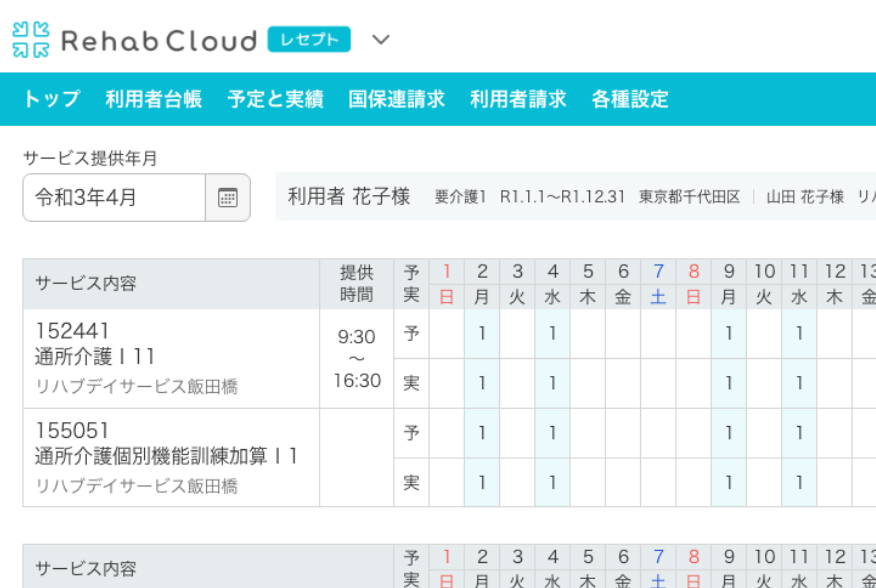Click the 提供時間 column header
876x588 pixels.
coord(356,284)
